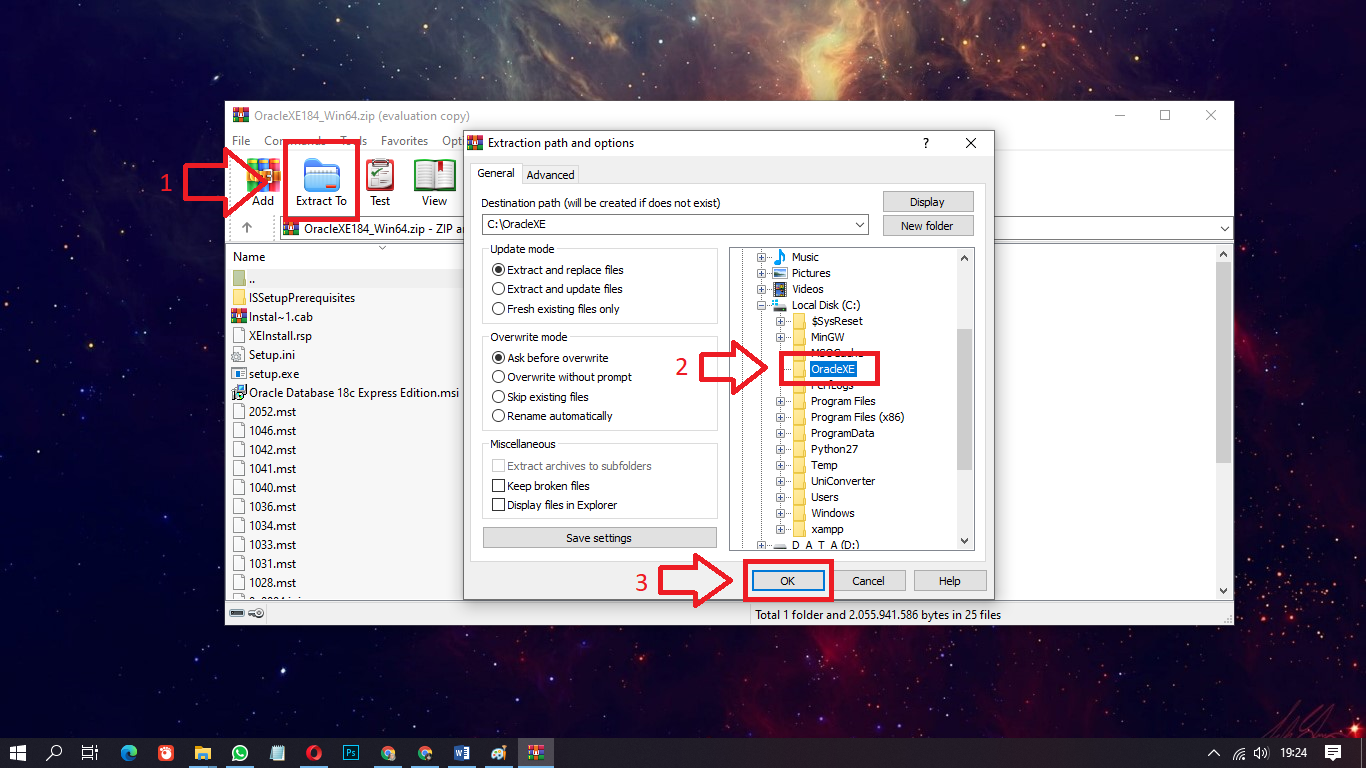
Task: Switch to the General tab
Action: tap(495, 173)
